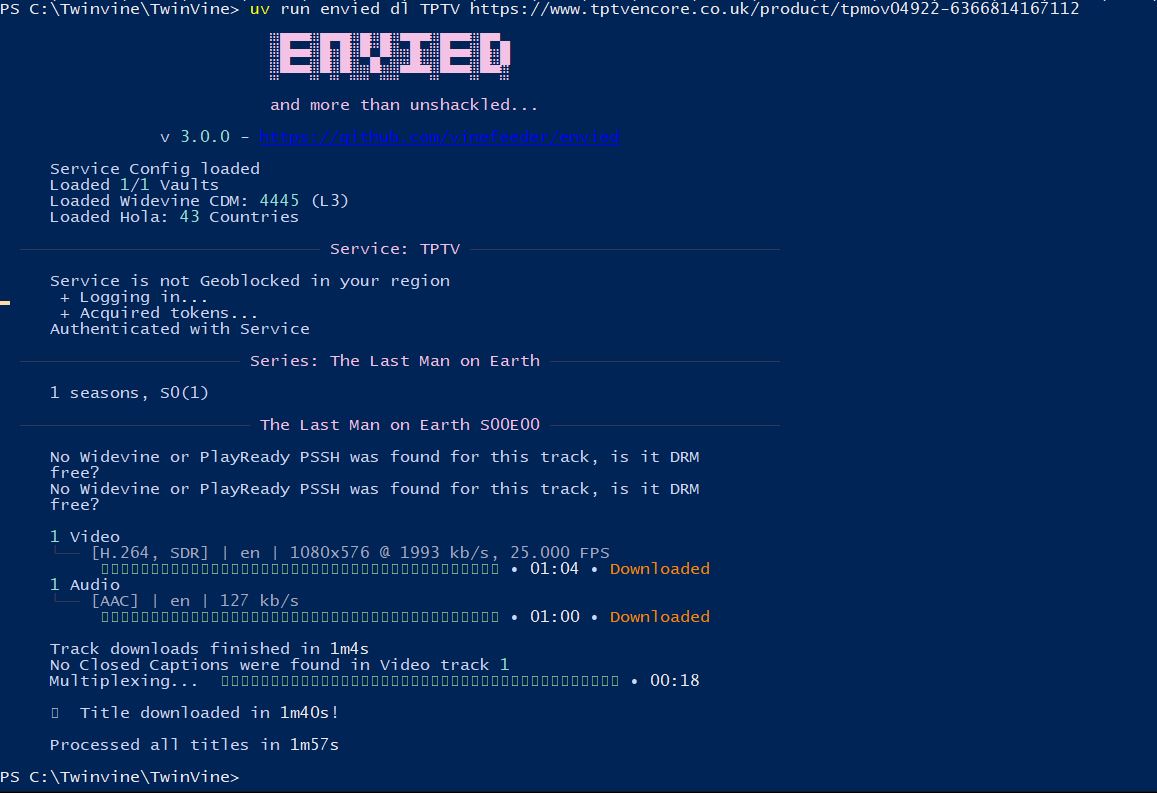1157x793 pixels.
Task: Click the yellow 'uv' command word
Action: click(260, 9)
